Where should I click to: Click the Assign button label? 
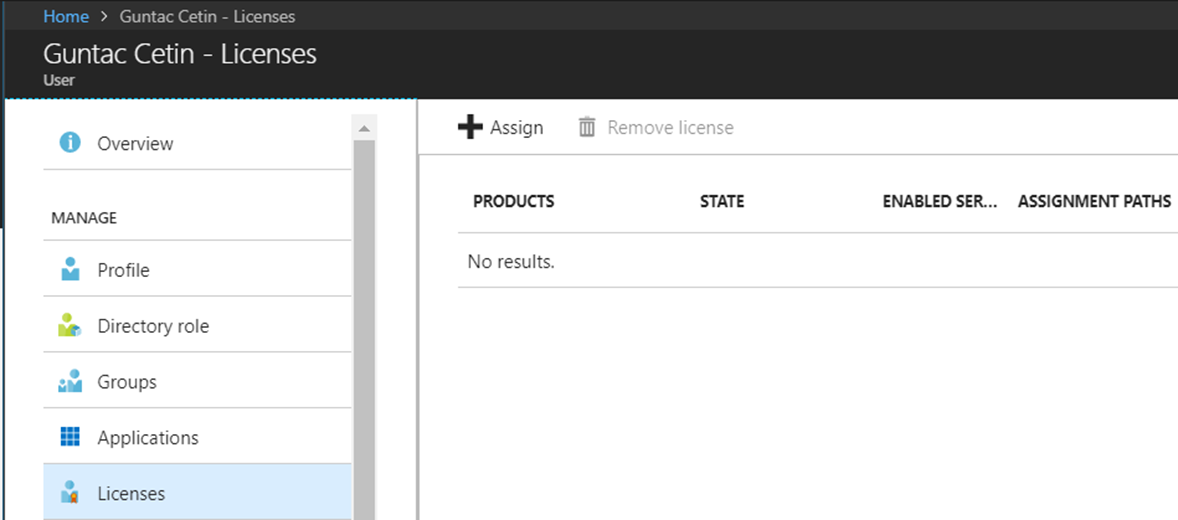[x=517, y=128]
